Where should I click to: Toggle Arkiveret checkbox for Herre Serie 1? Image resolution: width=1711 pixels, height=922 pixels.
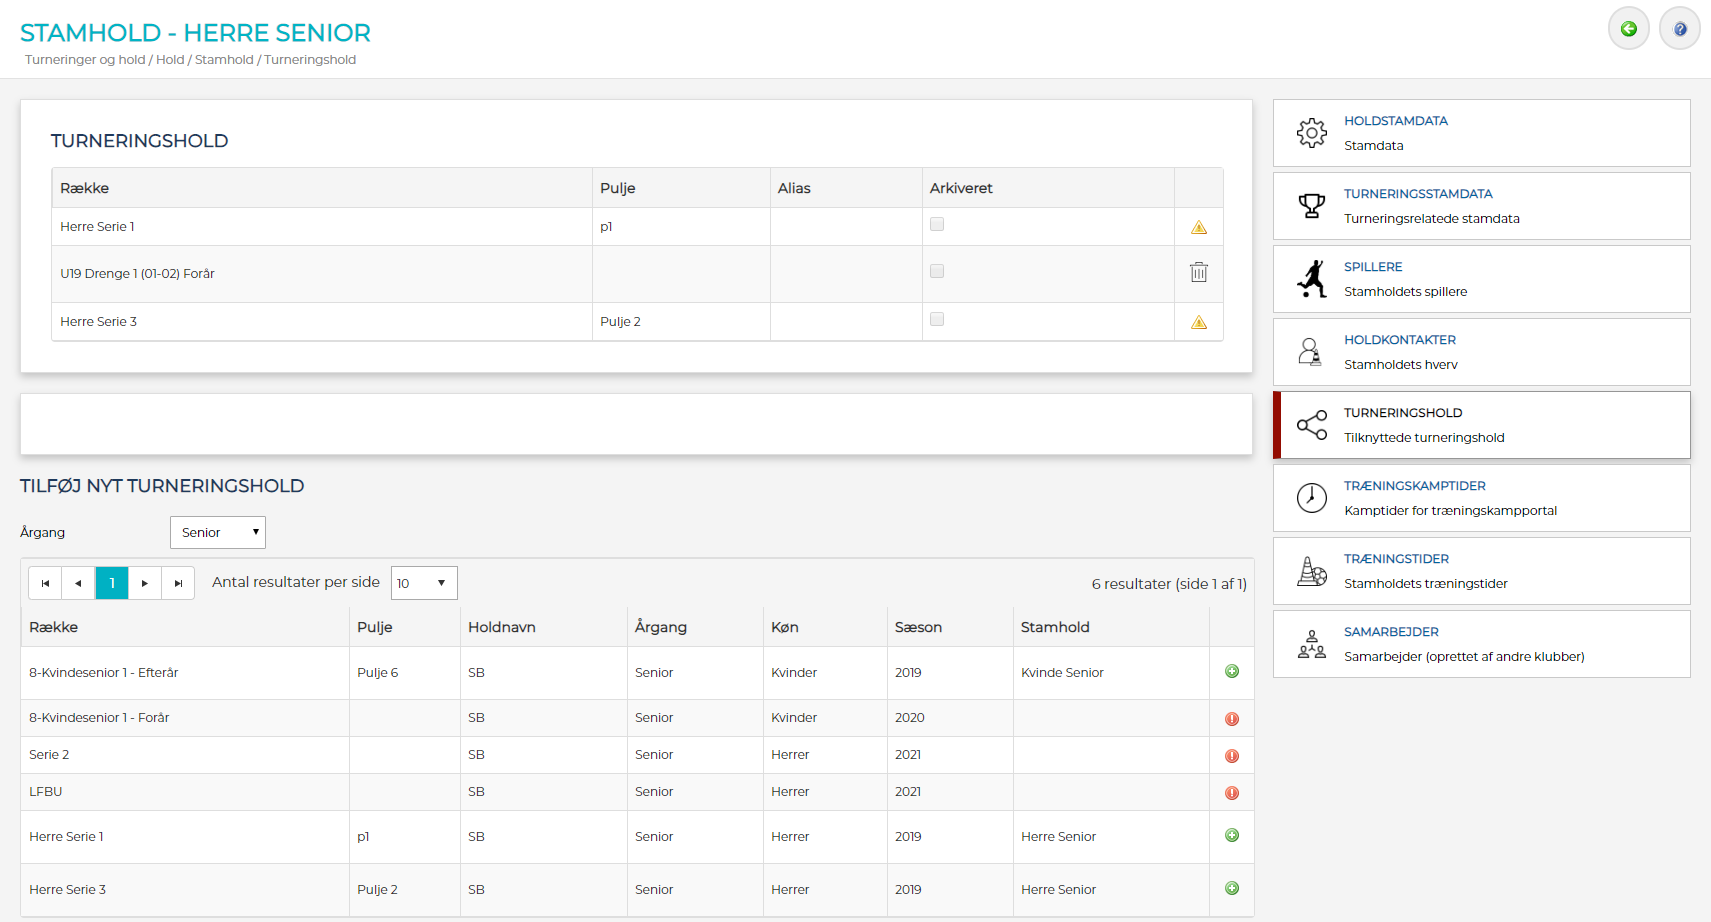[937, 225]
